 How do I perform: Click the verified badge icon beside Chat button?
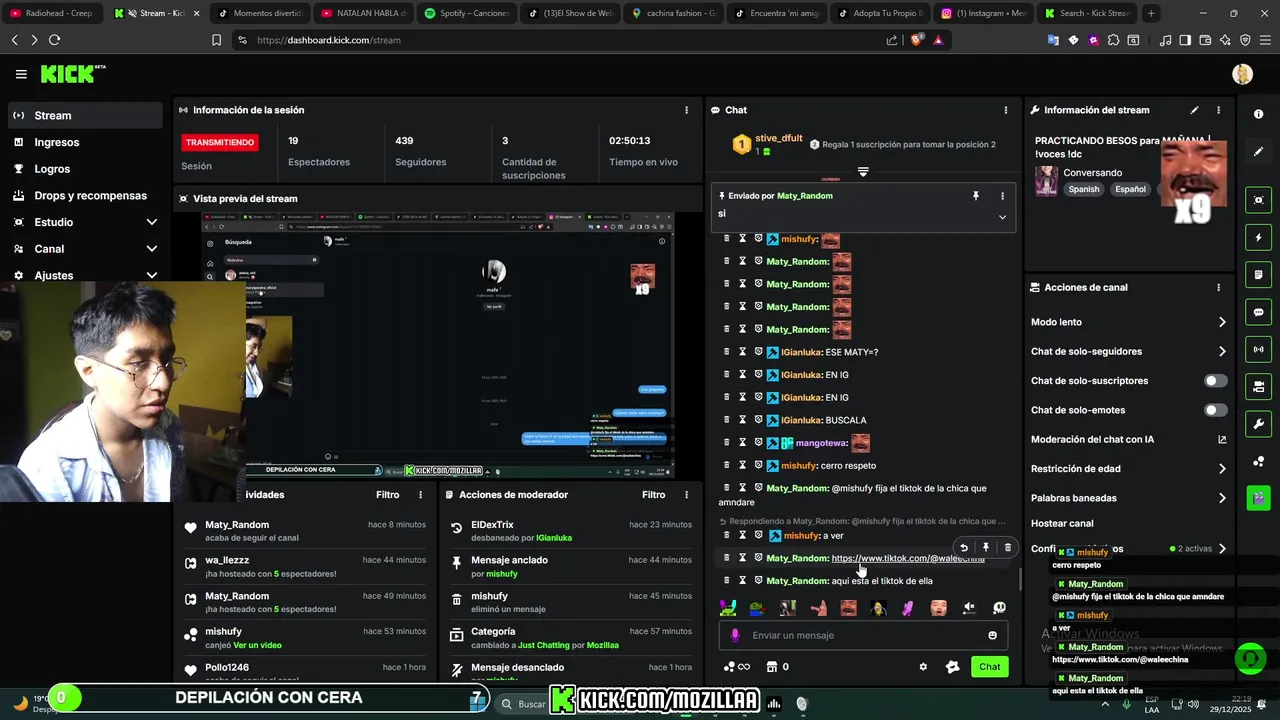952,667
